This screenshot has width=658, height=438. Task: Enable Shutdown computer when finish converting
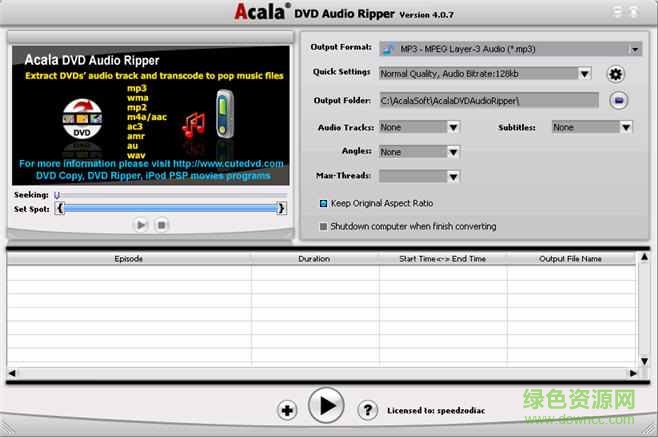pyautogui.click(x=323, y=226)
